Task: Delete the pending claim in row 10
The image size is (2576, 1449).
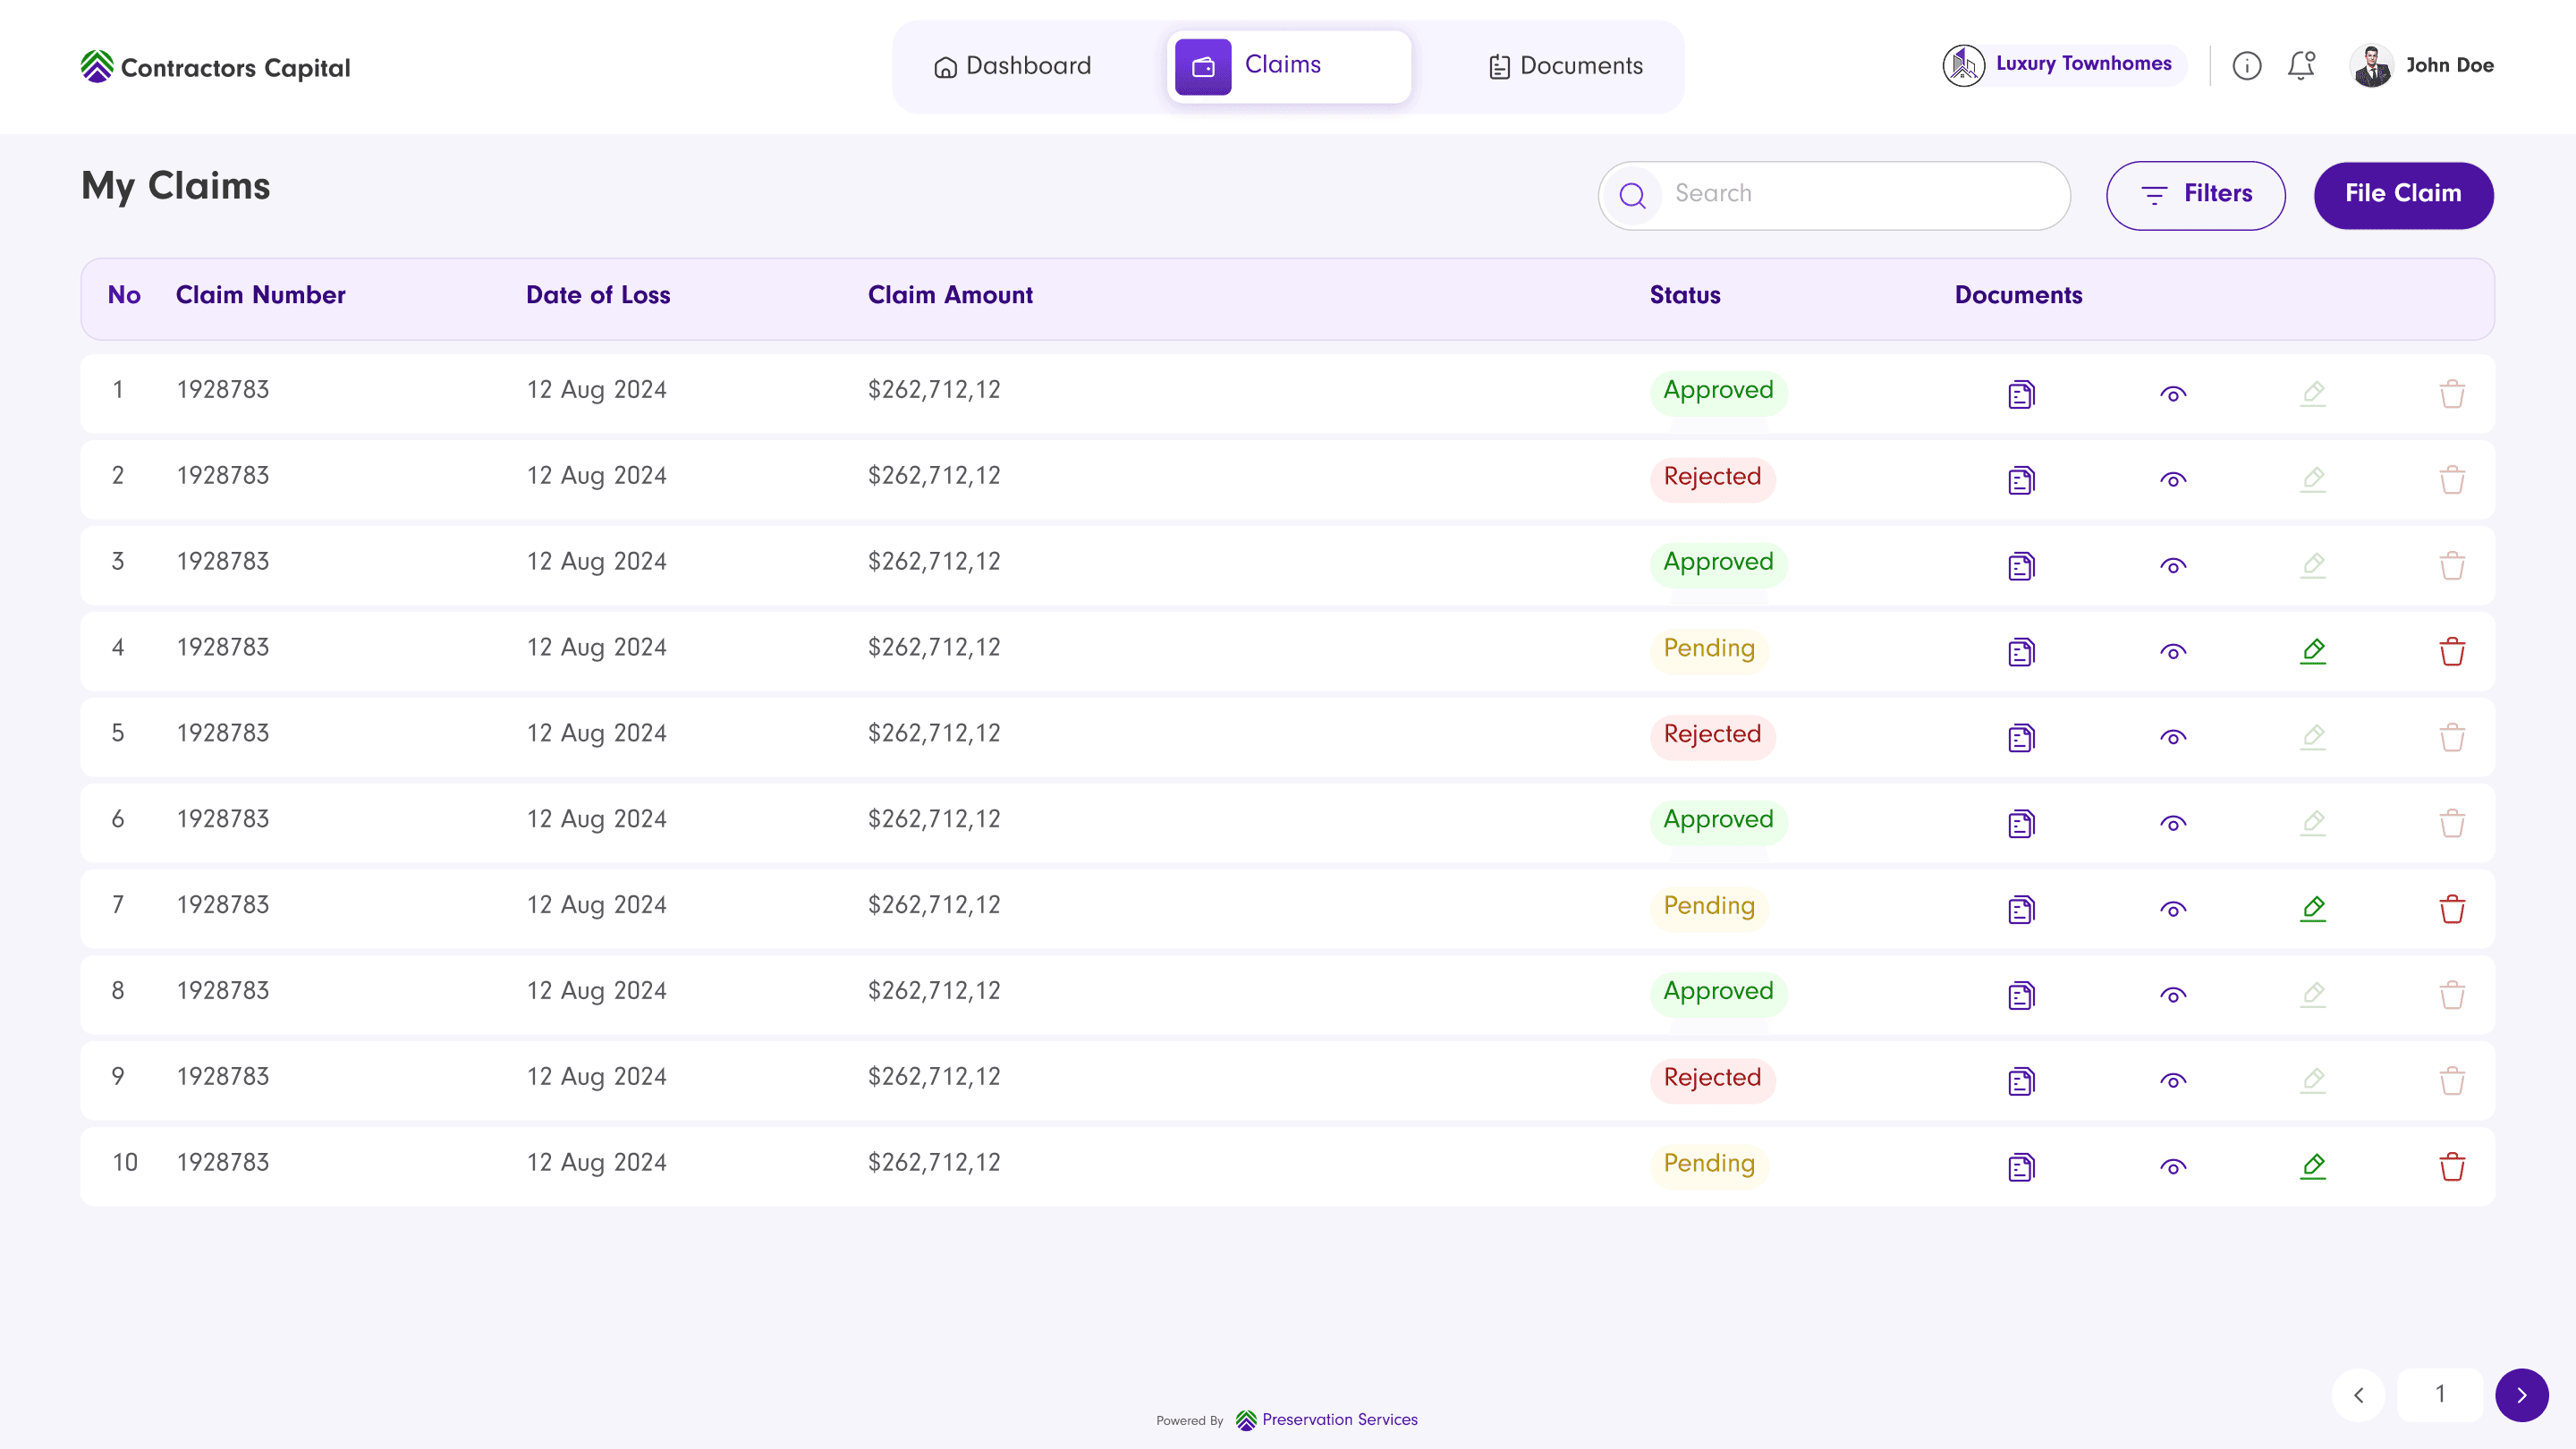Action: point(2452,1167)
